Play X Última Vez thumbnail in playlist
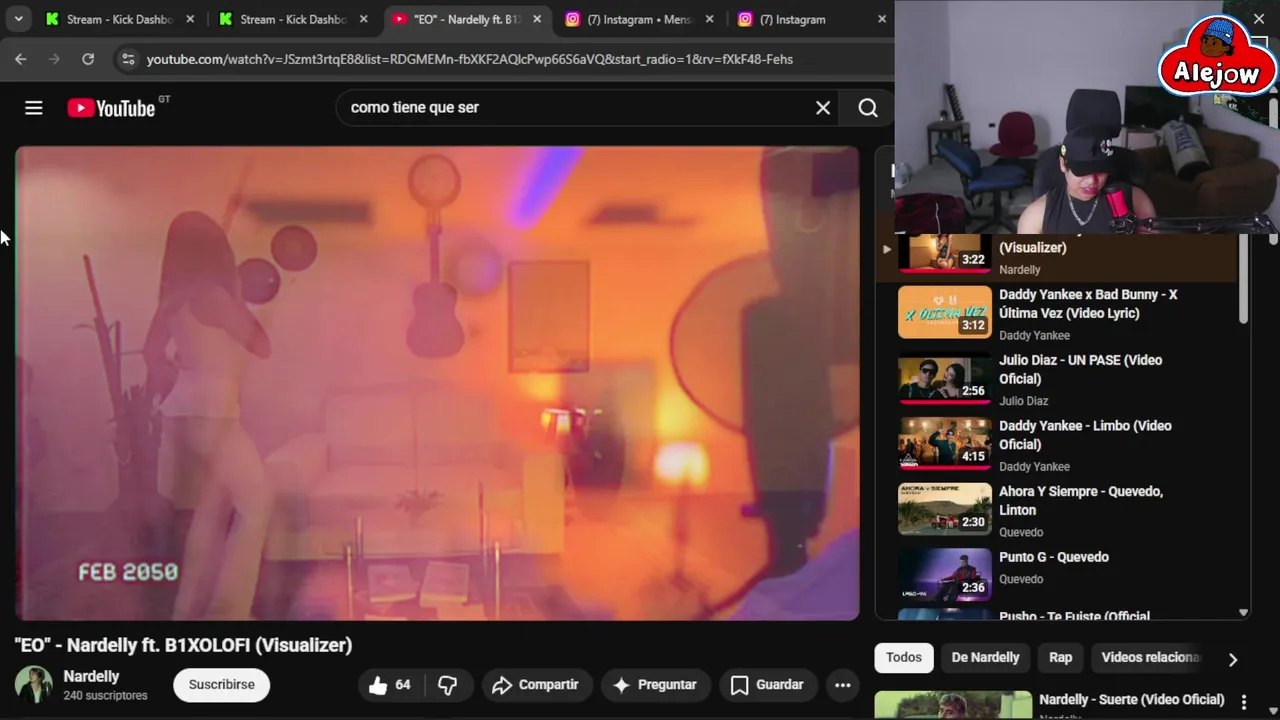 coord(944,313)
